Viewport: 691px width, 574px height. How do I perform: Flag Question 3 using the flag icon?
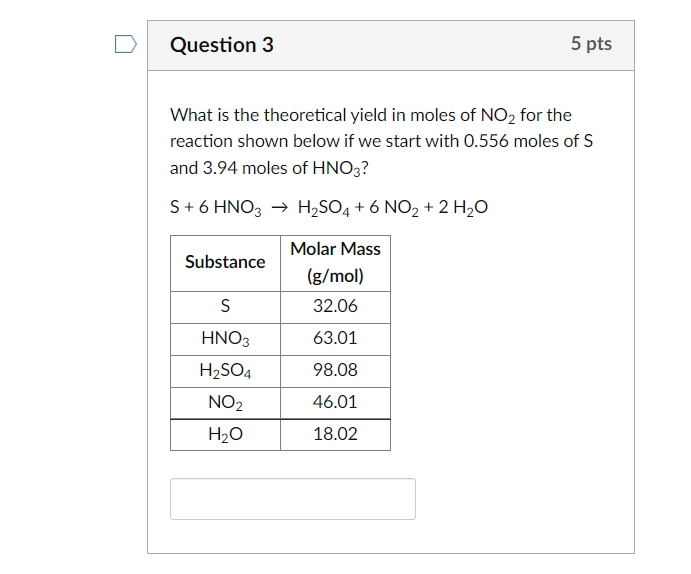[124, 44]
